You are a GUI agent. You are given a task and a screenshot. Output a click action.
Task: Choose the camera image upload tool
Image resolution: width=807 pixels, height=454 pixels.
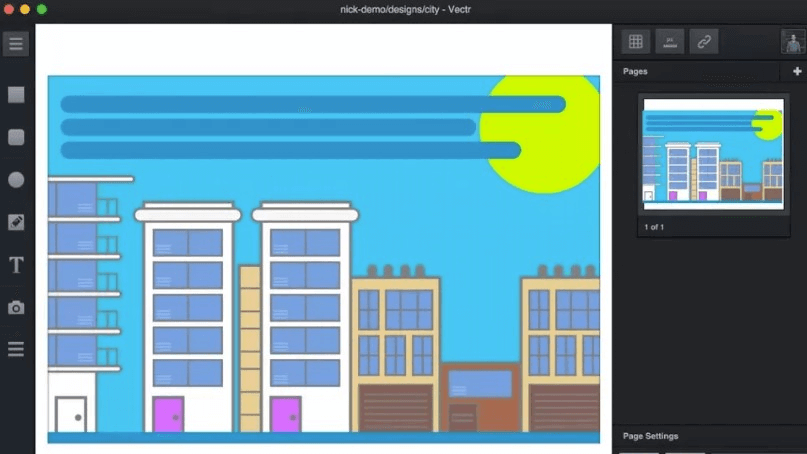tap(16, 308)
